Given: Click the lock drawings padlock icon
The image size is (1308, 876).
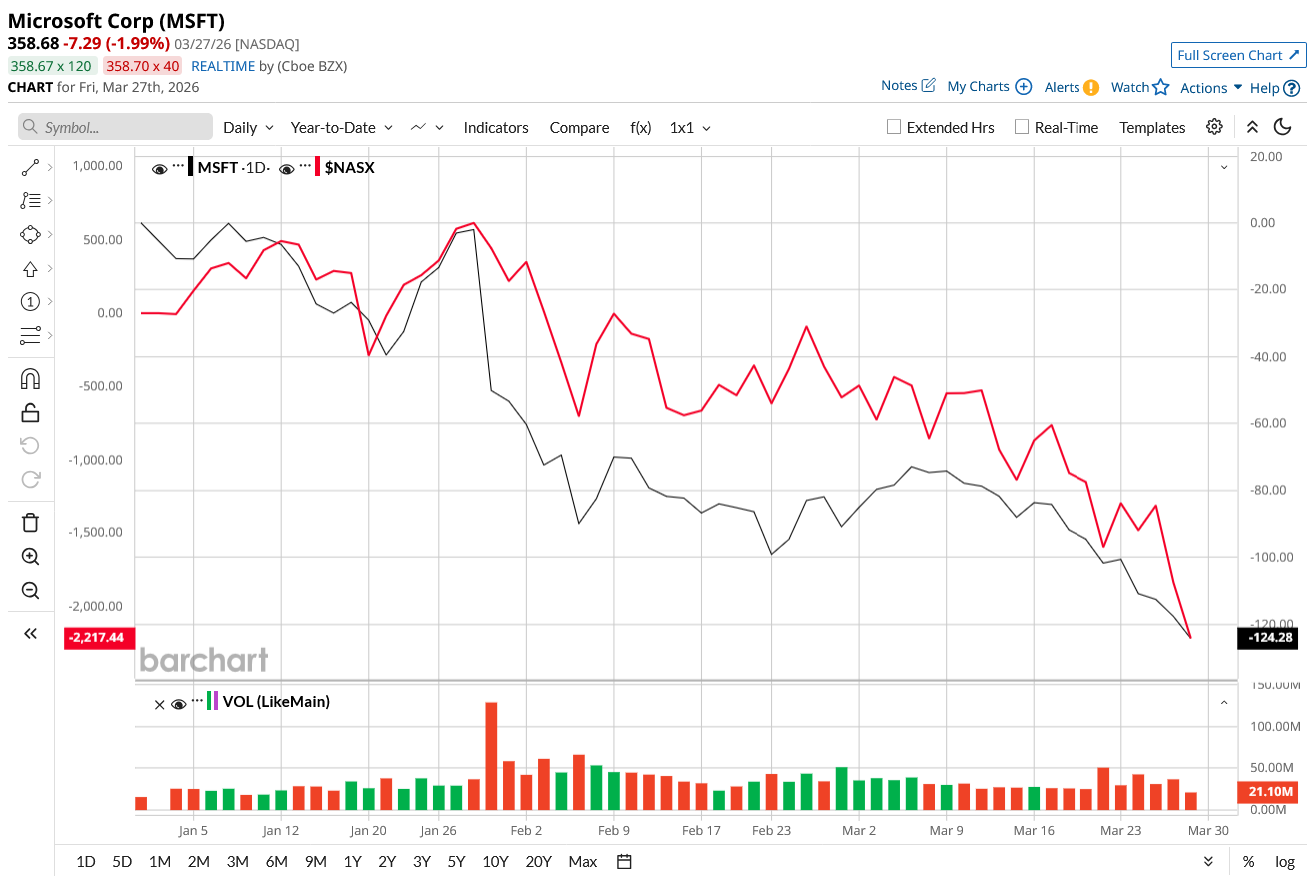Looking at the screenshot, I should (x=30, y=412).
